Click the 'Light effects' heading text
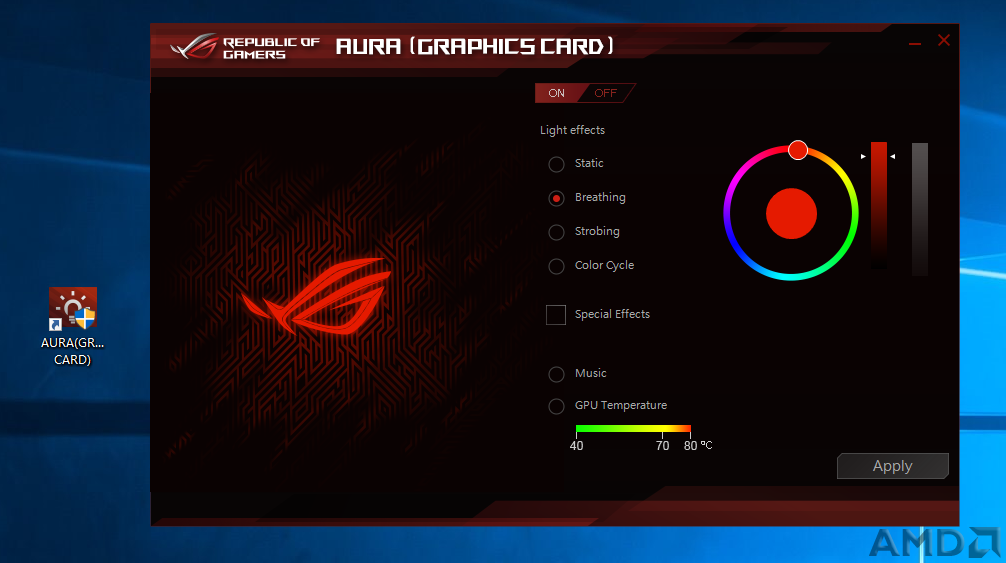 click(x=572, y=130)
